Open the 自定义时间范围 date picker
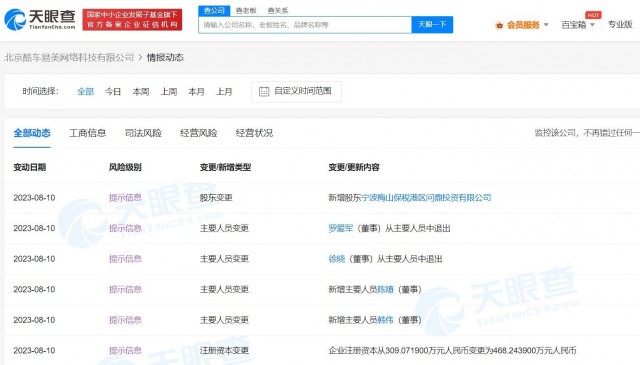640x365 pixels. 296,91
